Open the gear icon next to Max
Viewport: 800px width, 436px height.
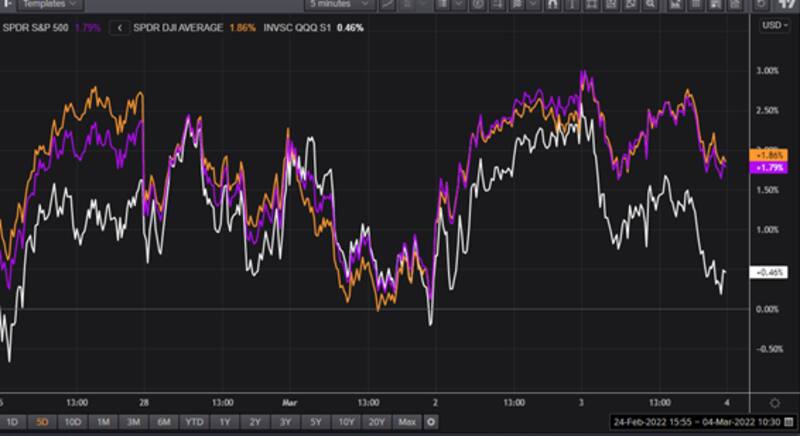[x=431, y=421]
